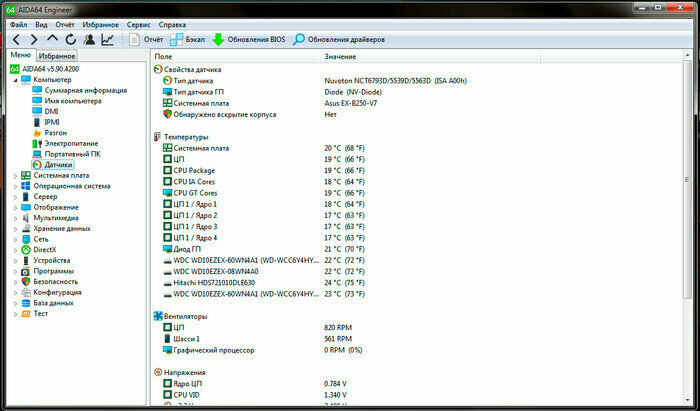Select the Графический процессор fan row

point(262,350)
